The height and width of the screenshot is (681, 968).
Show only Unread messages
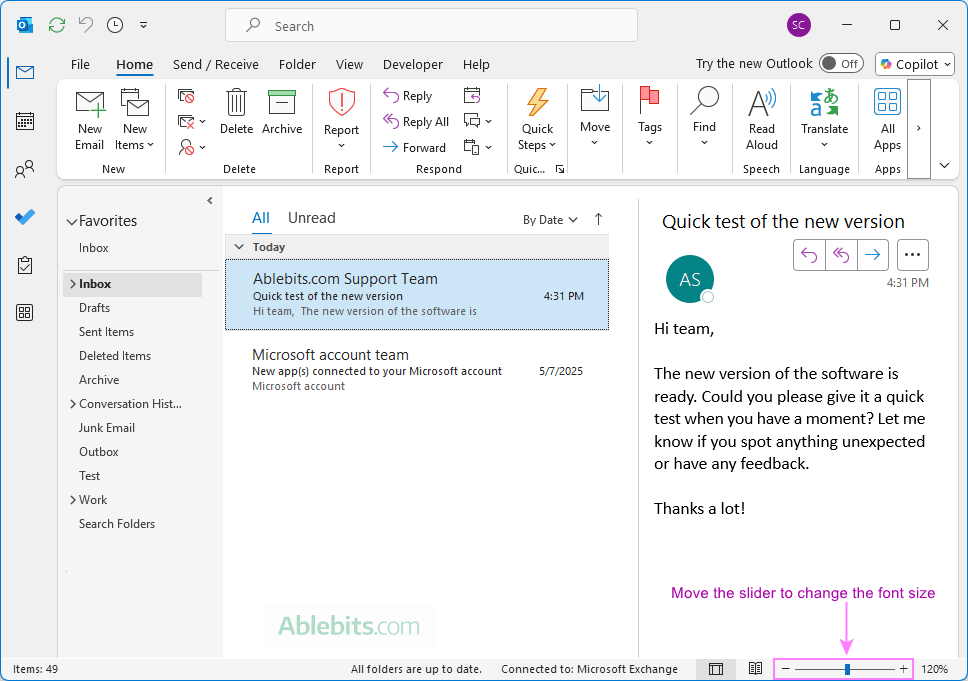click(312, 218)
